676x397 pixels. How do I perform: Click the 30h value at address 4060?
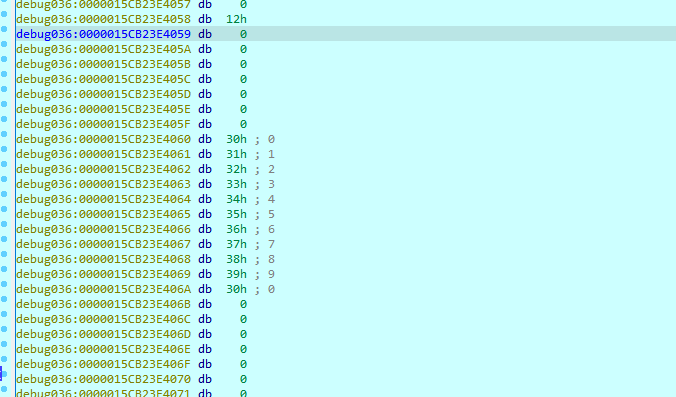236,139
